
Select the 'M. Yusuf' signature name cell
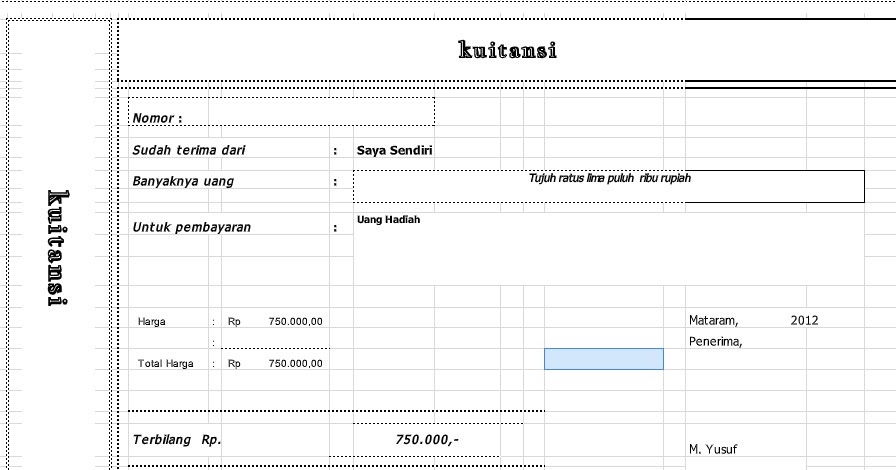pos(713,449)
